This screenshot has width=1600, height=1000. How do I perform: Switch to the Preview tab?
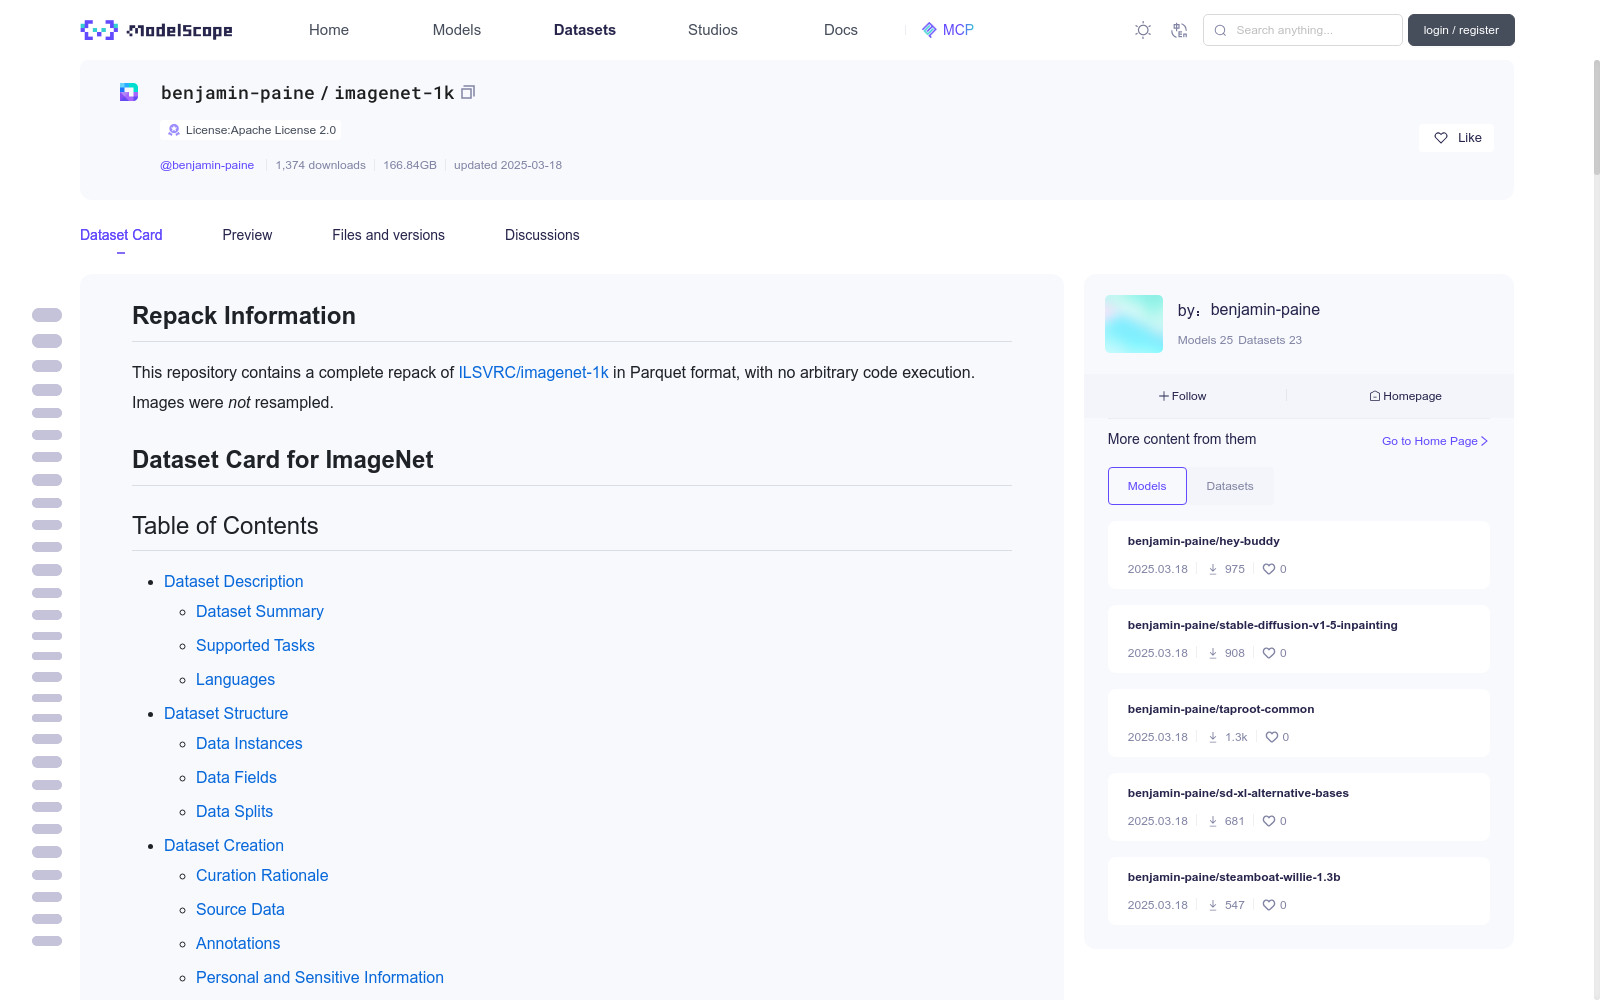point(247,235)
